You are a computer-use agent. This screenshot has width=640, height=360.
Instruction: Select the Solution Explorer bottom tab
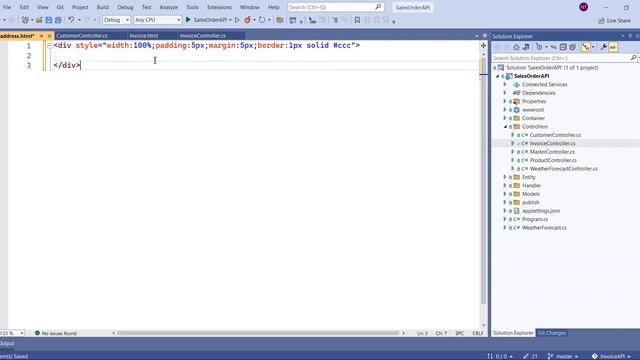point(513,333)
